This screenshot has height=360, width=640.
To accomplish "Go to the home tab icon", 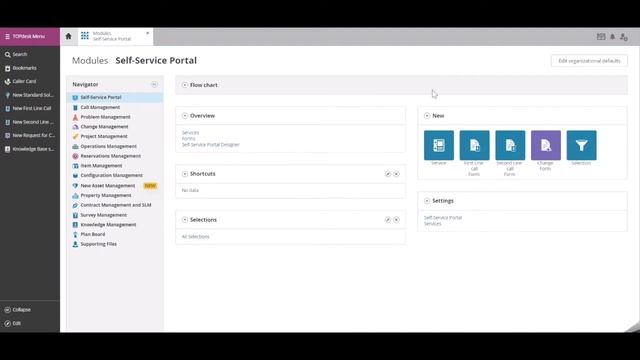I will pyautogui.click(x=69, y=36).
